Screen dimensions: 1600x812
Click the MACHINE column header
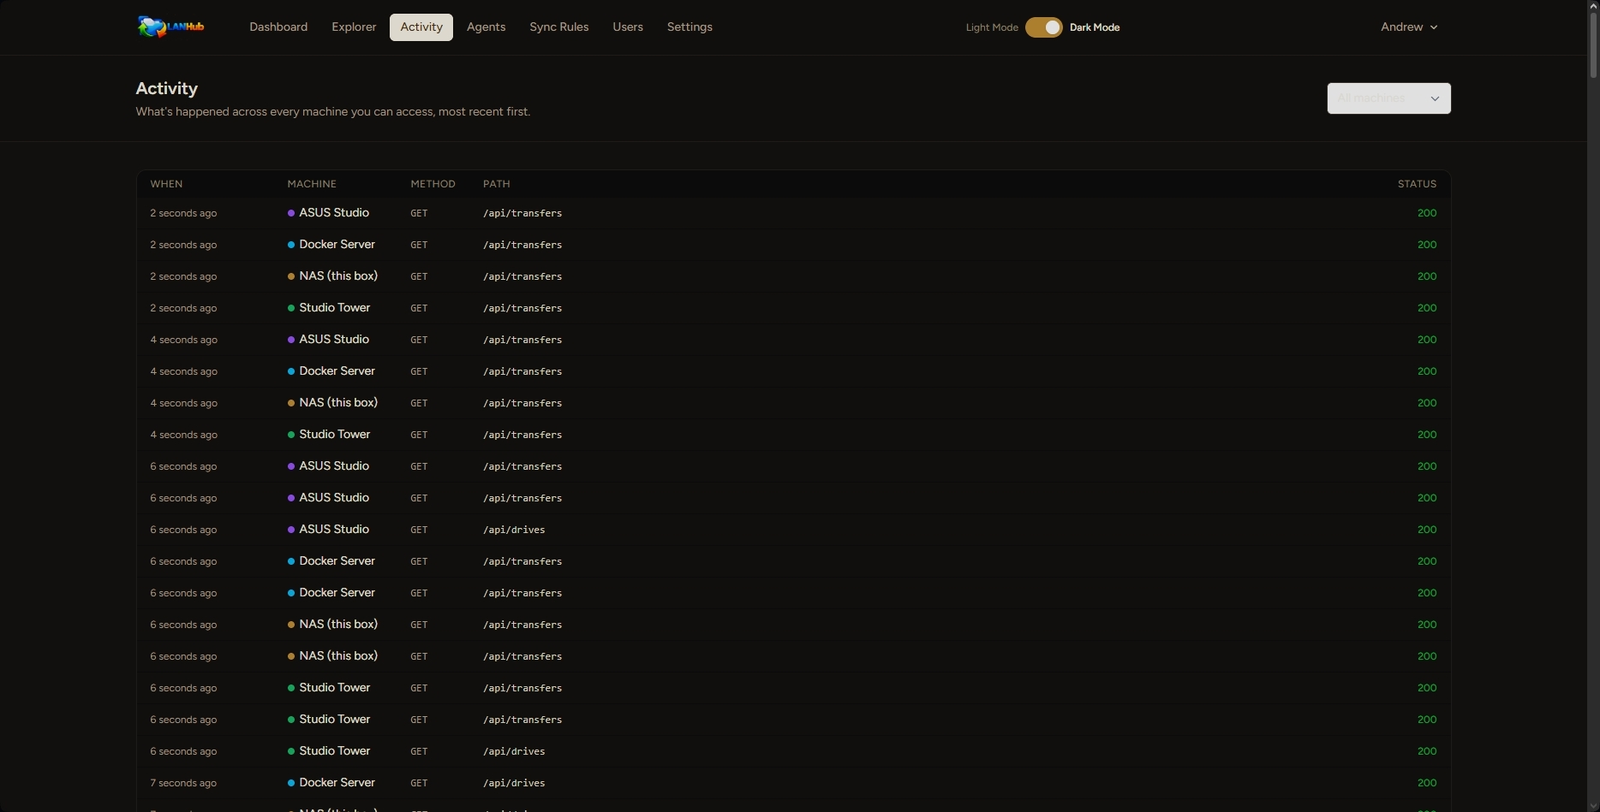click(312, 184)
